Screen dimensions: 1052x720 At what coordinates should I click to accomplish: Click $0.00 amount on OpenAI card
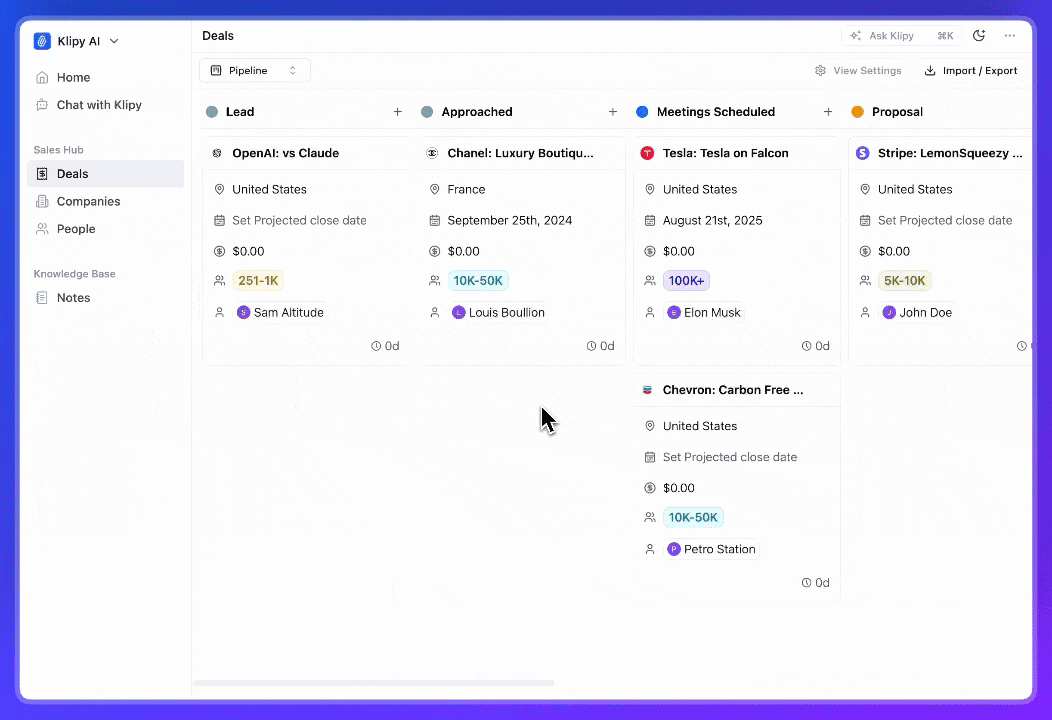[x=248, y=252]
